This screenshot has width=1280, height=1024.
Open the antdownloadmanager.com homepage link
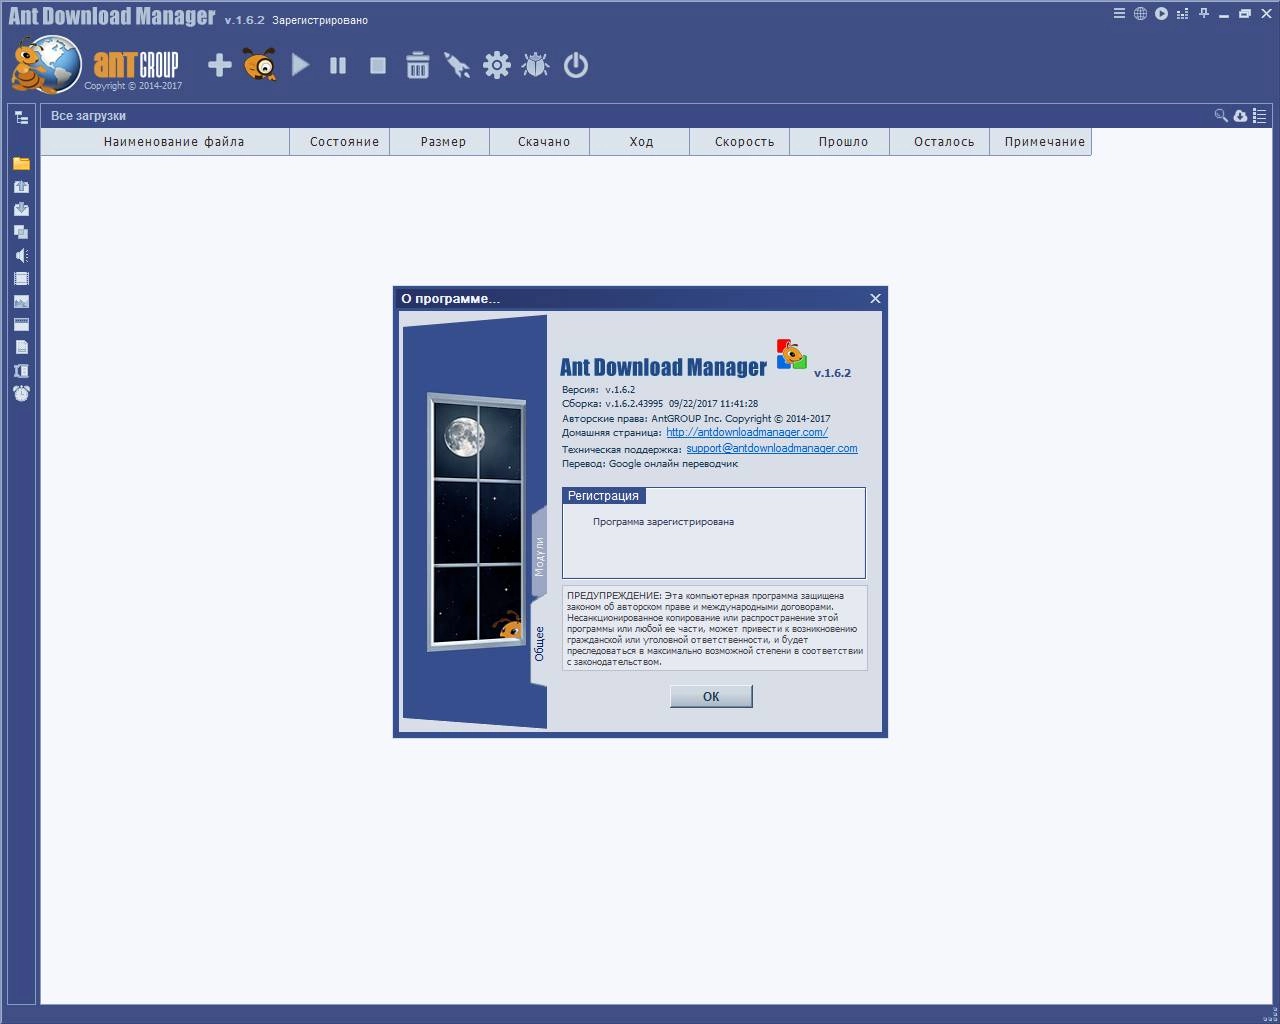click(747, 432)
